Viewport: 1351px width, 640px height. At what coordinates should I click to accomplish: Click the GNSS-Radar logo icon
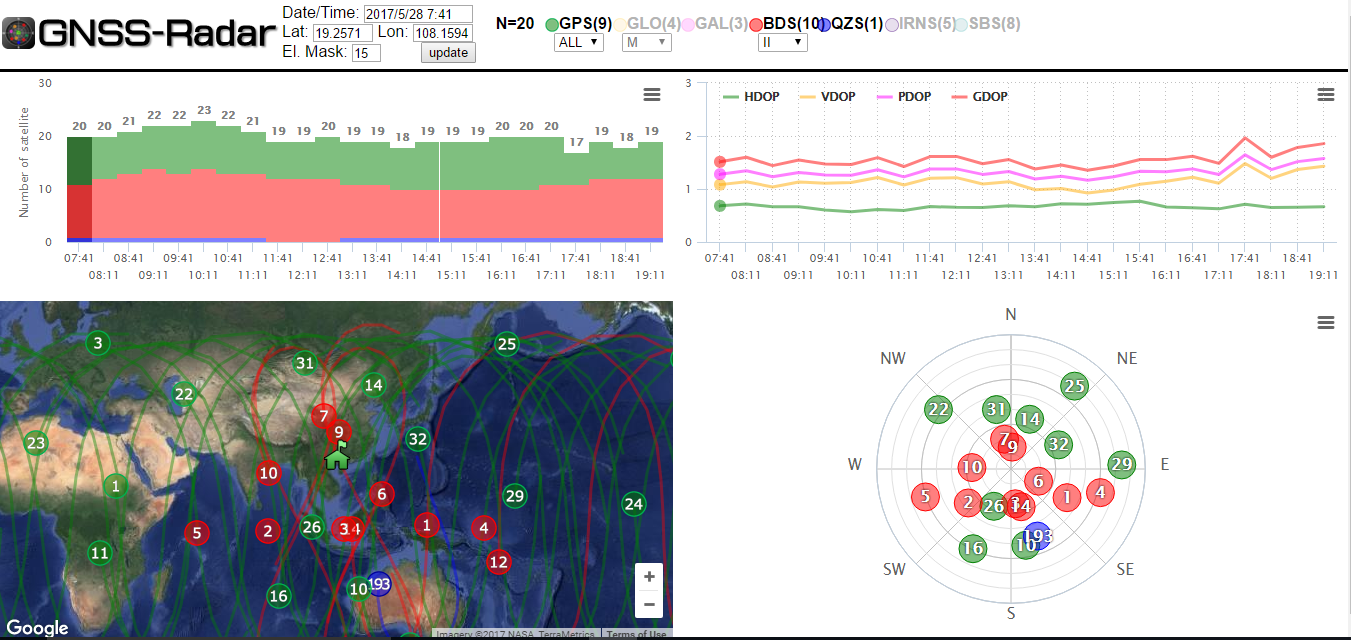tap(19, 34)
